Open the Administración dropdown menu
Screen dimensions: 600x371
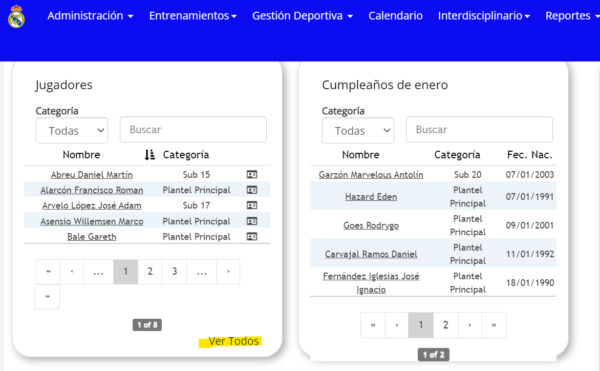click(x=90, y=16)
